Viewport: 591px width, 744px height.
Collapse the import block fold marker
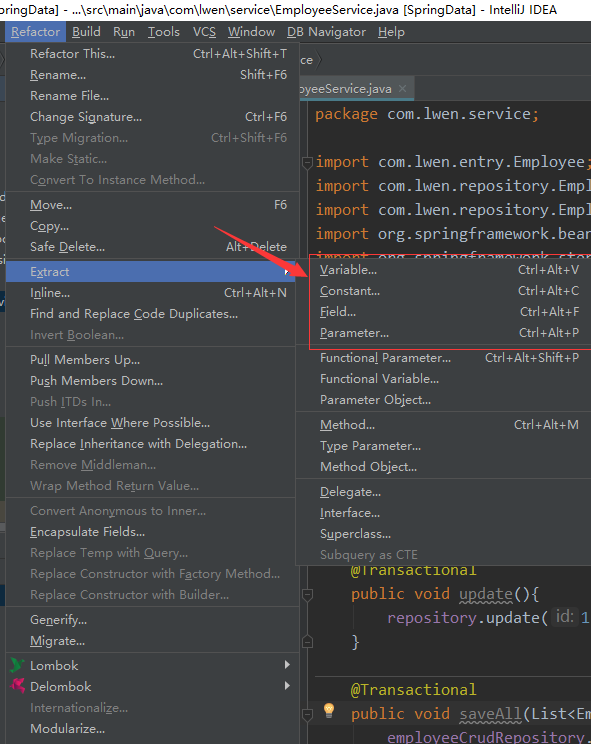(x=307, y=163)
